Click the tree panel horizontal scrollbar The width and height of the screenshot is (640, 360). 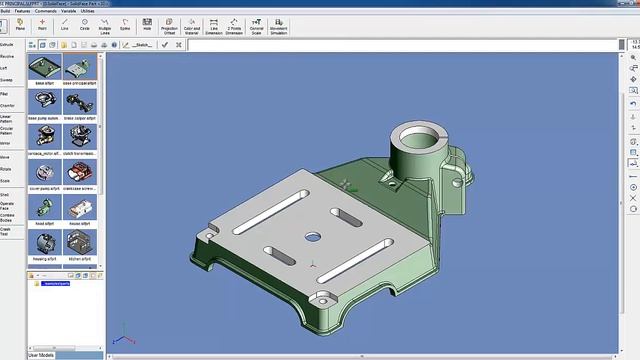[54, 348]
